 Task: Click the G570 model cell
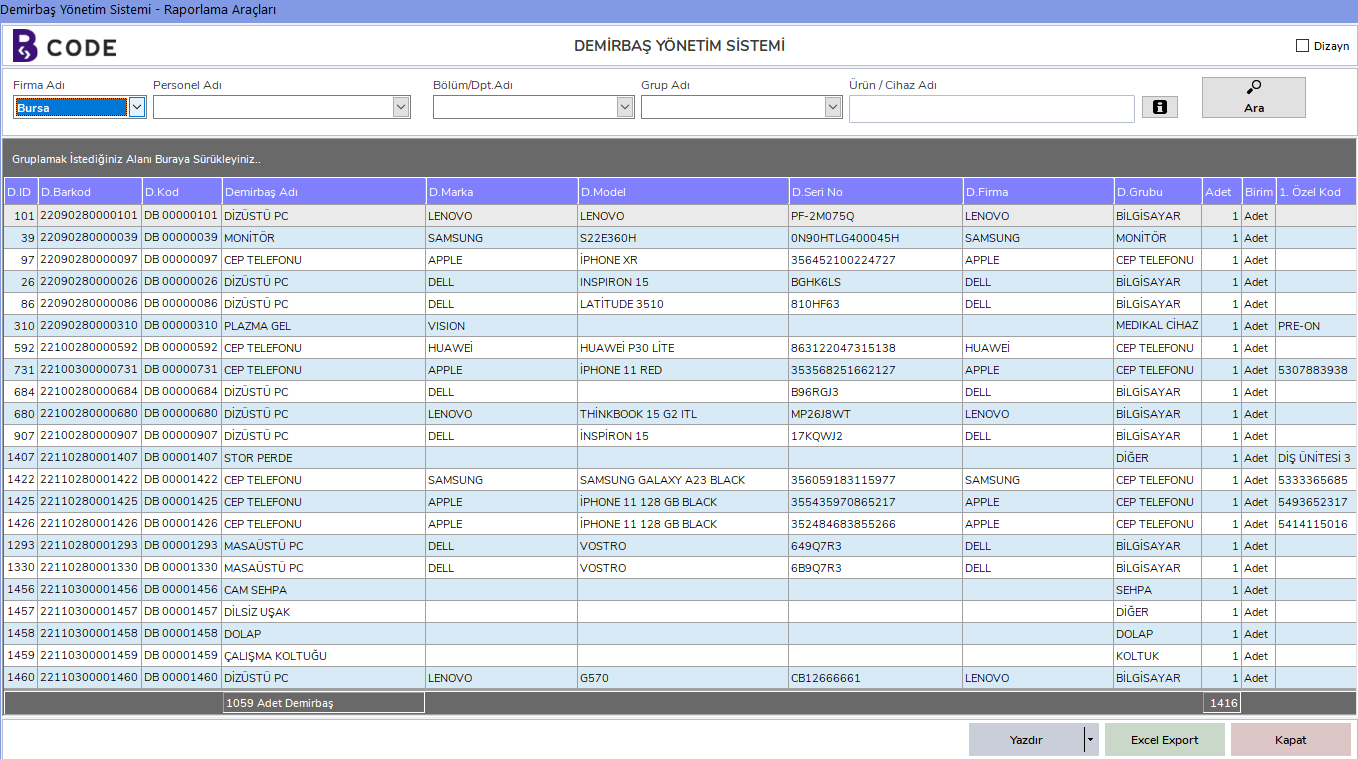683,678
